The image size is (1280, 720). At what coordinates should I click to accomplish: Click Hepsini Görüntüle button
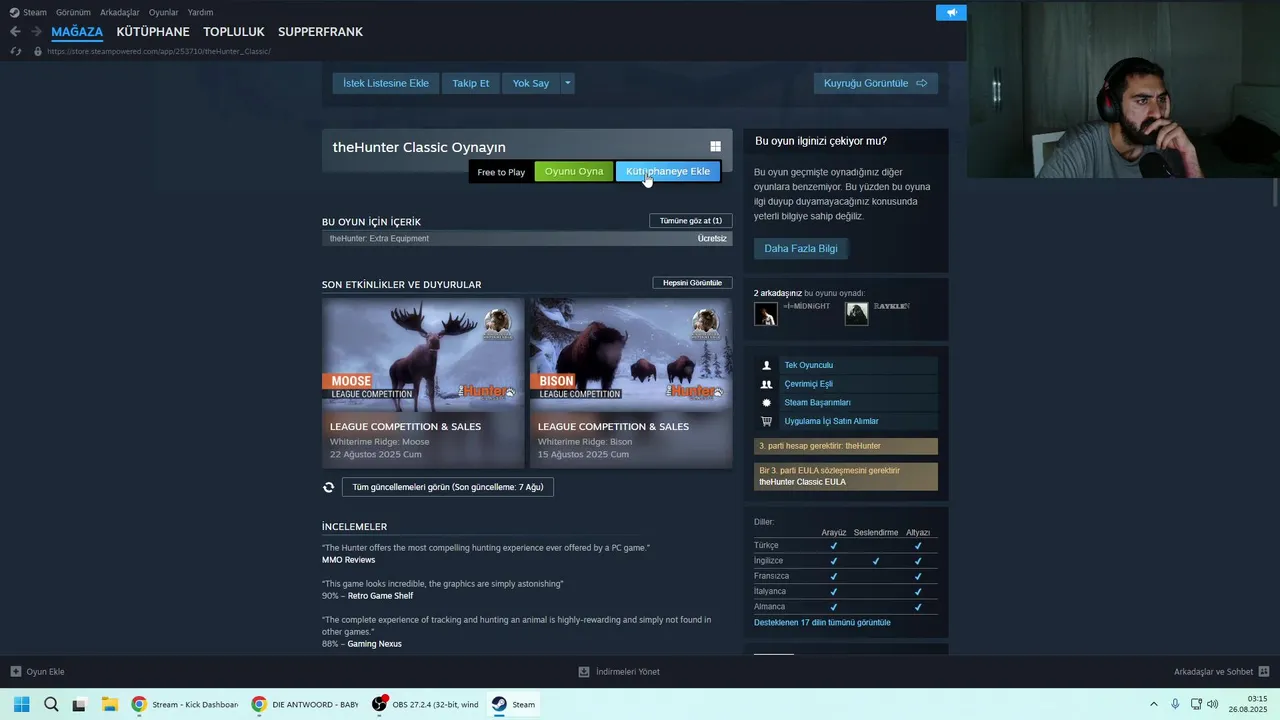point(692,283)
